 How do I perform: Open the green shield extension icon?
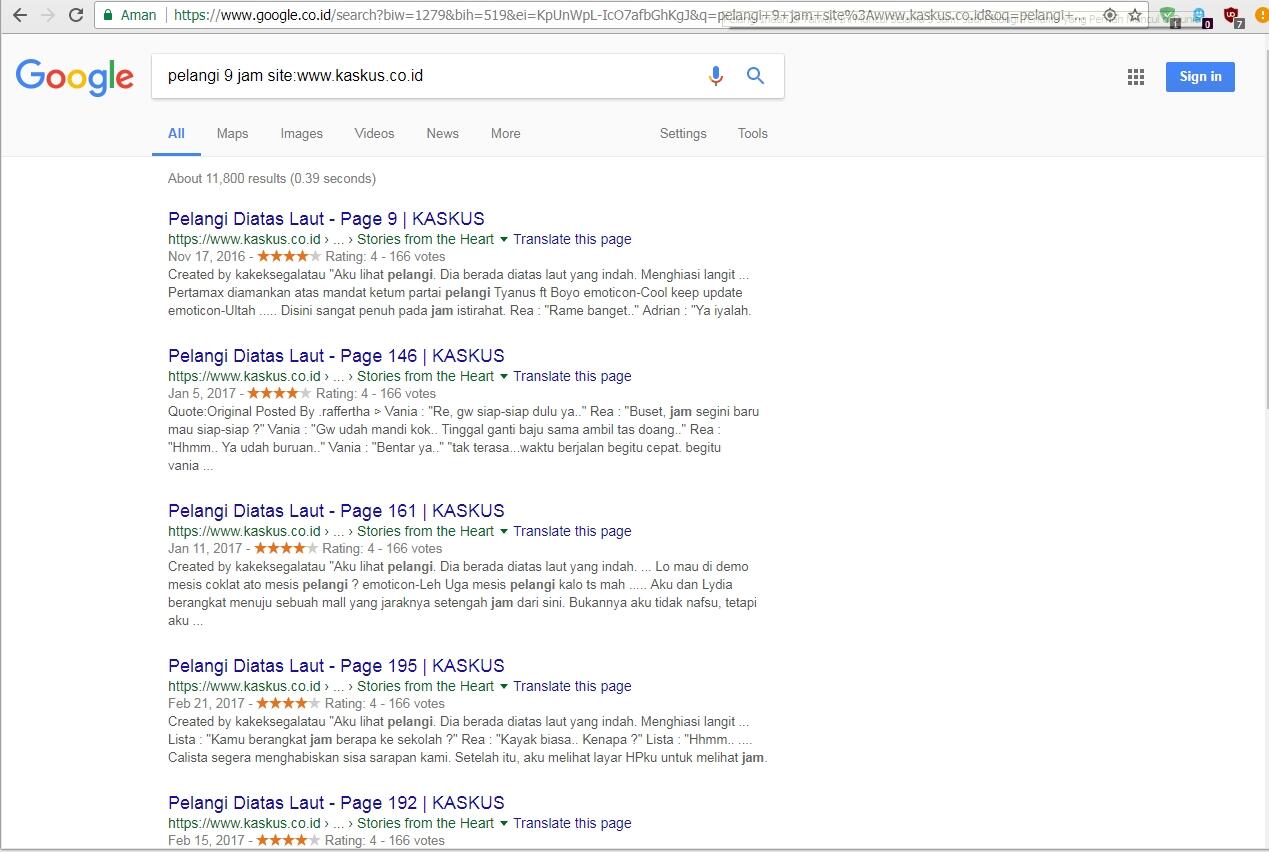(1168, 16)
